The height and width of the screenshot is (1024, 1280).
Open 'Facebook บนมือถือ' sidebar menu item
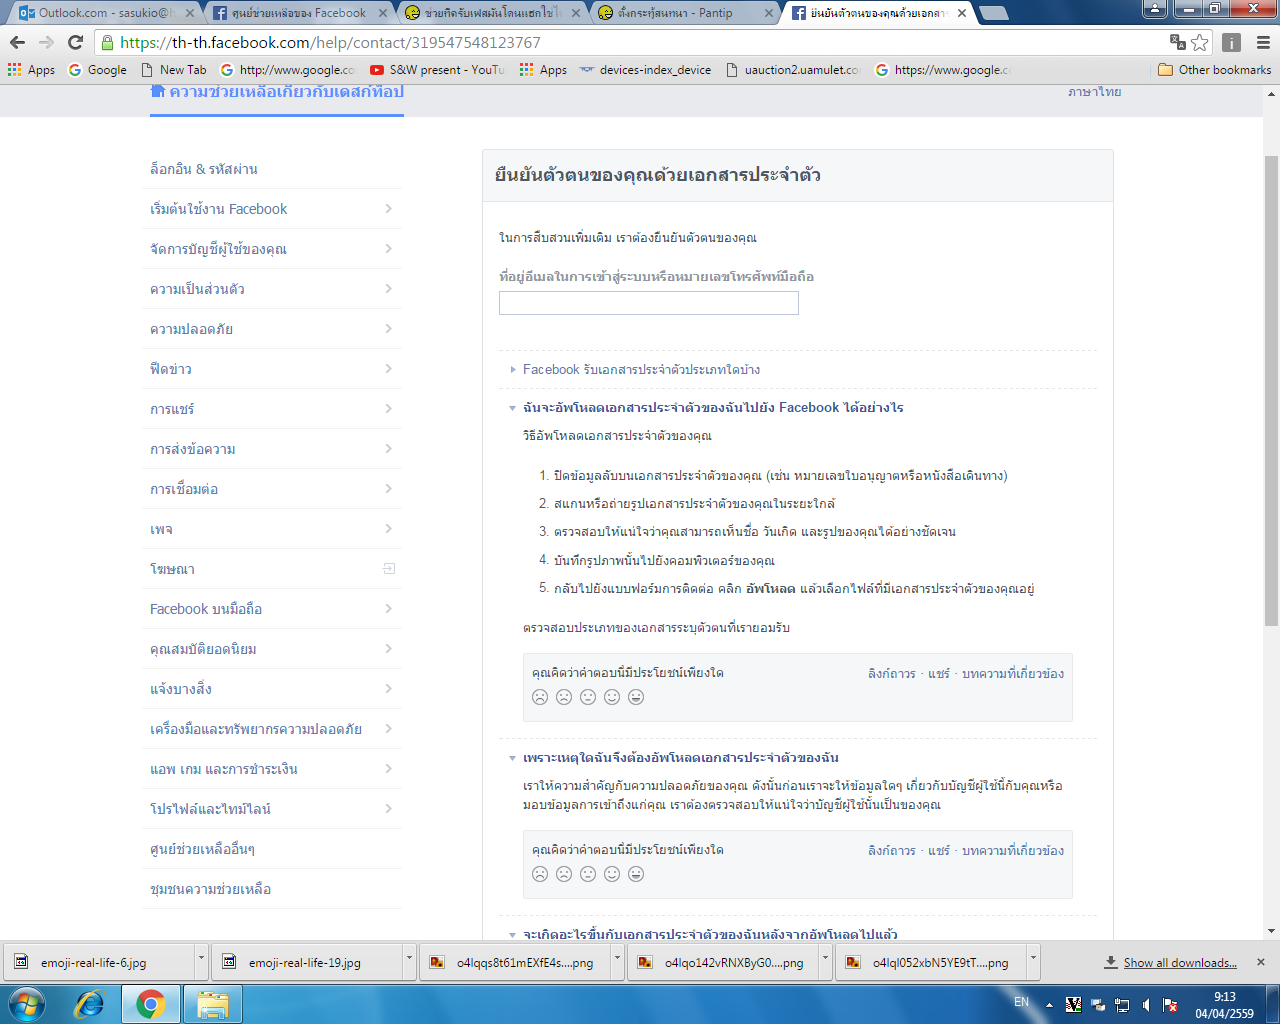pos(272,609)
